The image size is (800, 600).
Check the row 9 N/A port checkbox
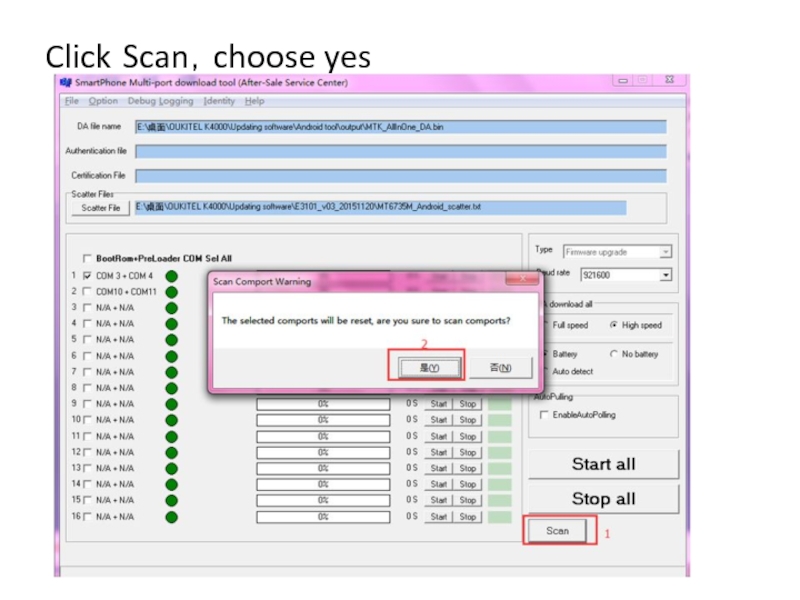pyautogui.click(x=87, y=404)
